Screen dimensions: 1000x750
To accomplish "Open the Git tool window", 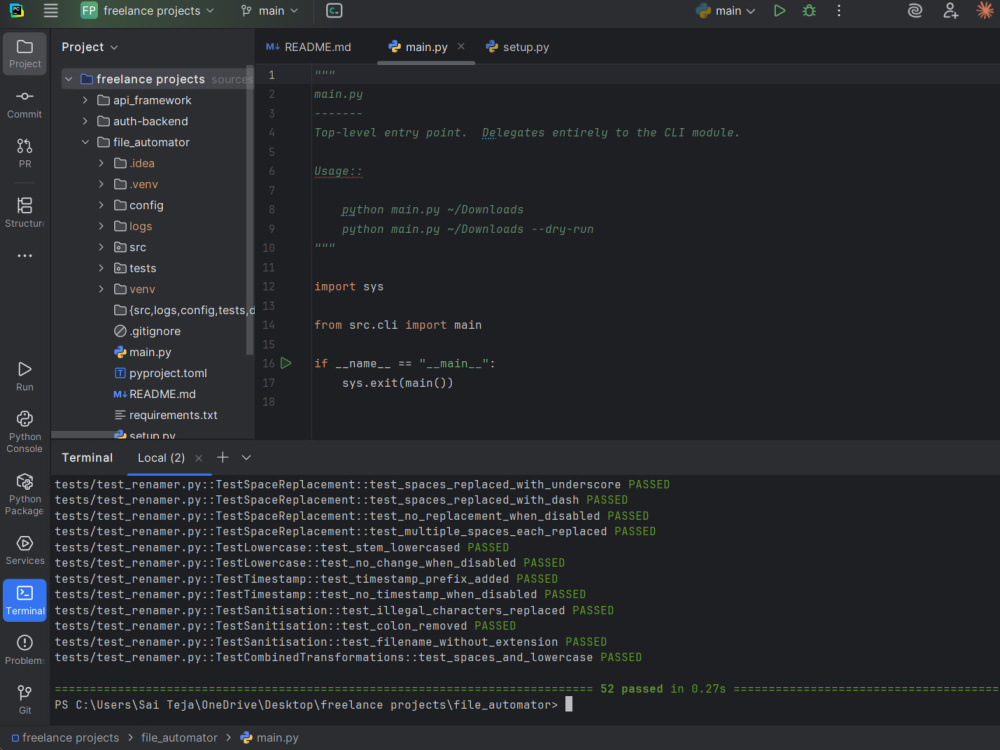I will pyautogui.click(x=25, y=699).
